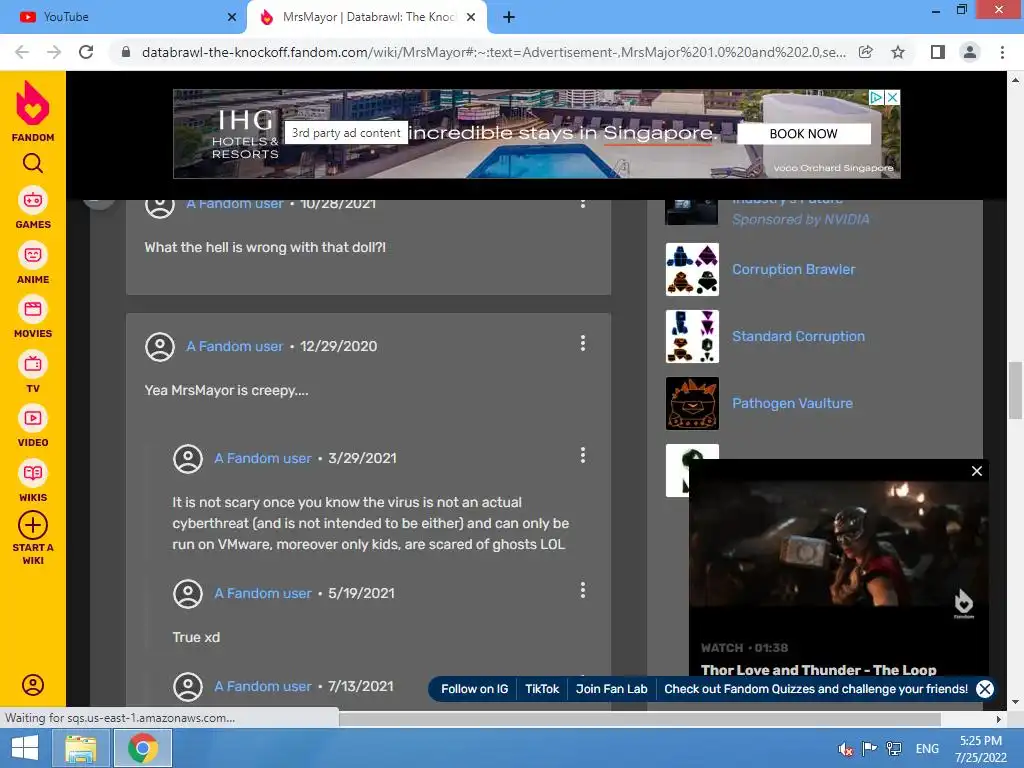Screen dimensions: 1024x768
Task: Open the Windows Start menu
Action: pyautogui.click(x=25, y=748)
